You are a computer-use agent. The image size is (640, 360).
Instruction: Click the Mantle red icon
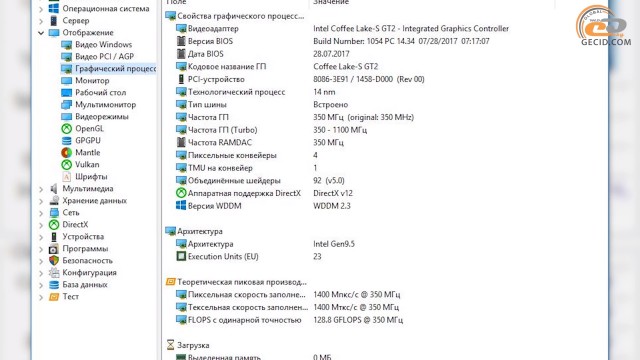pyautogui.click(x=67, y=153)
